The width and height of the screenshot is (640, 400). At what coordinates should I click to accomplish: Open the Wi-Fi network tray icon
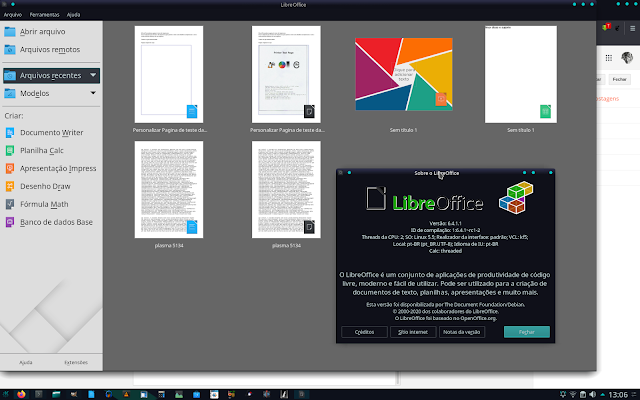click(x=573, y=394)
